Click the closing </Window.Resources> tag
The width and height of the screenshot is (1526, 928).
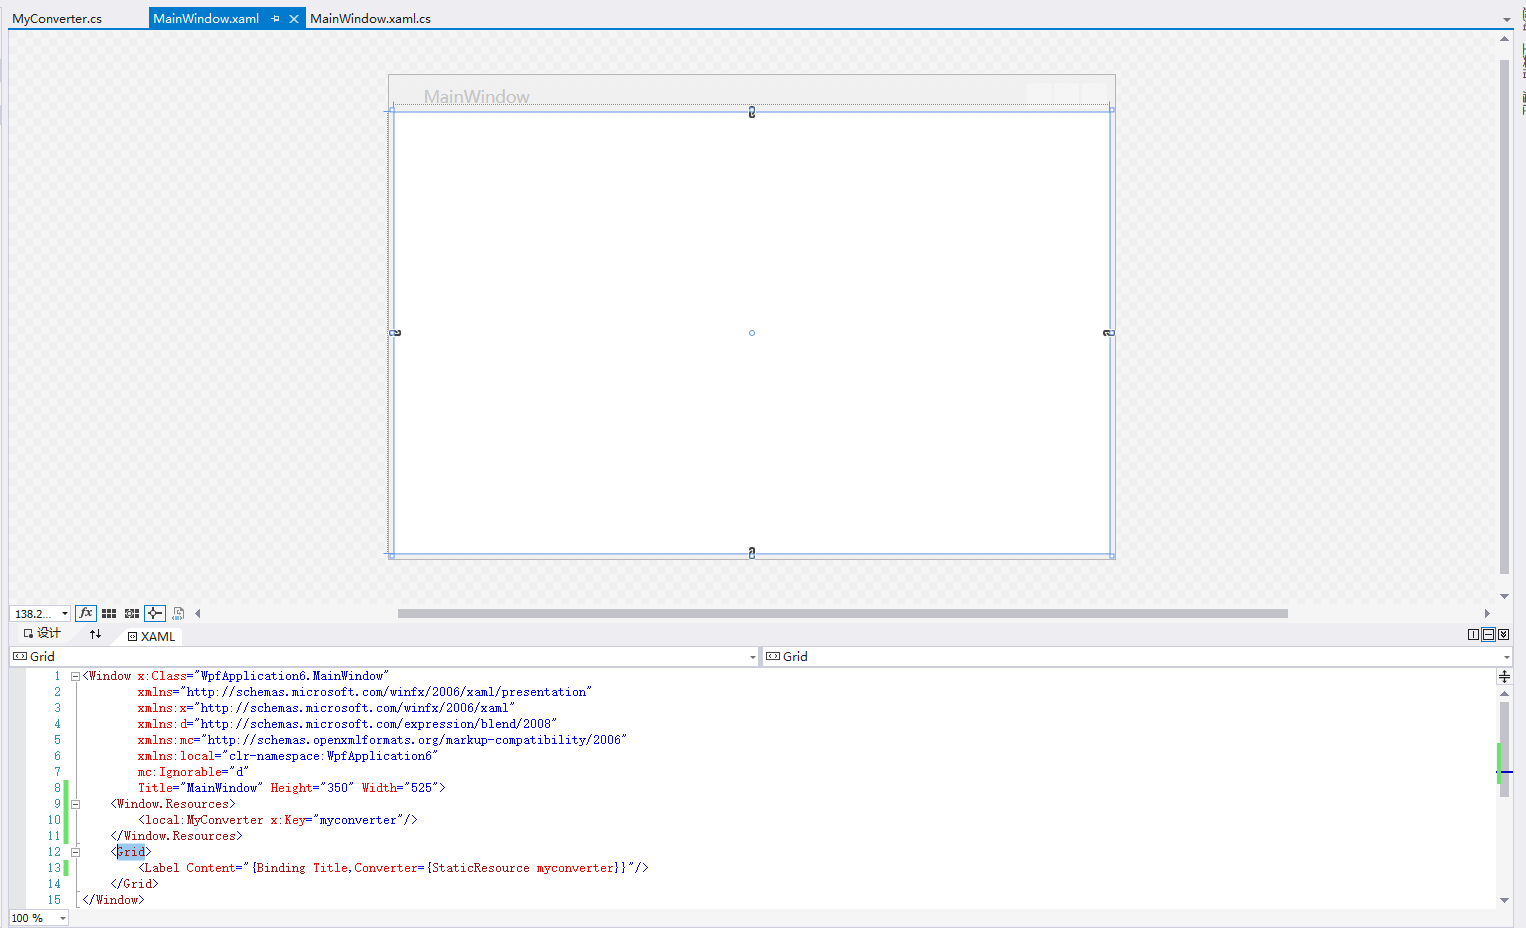(176, 836)
